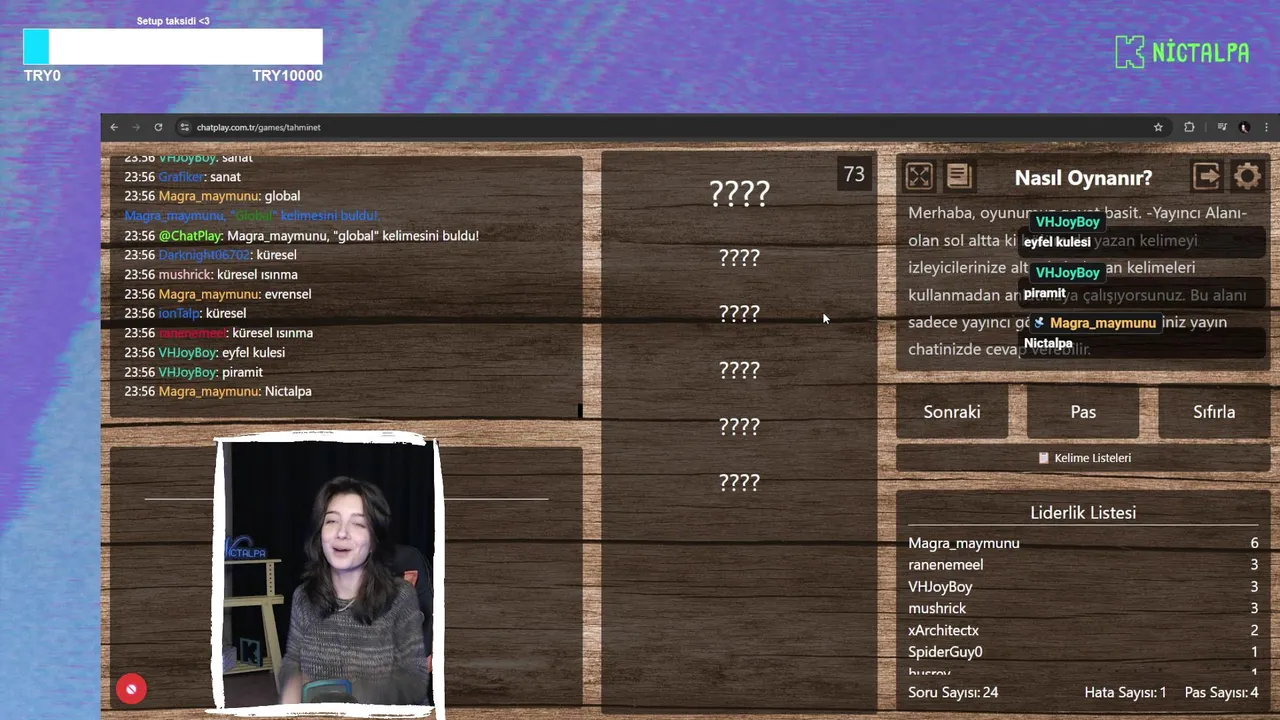1280x720 pixels.
Task: Click chat message VHJoyBoy: eyfel kulesi
Action: [204, 352]
